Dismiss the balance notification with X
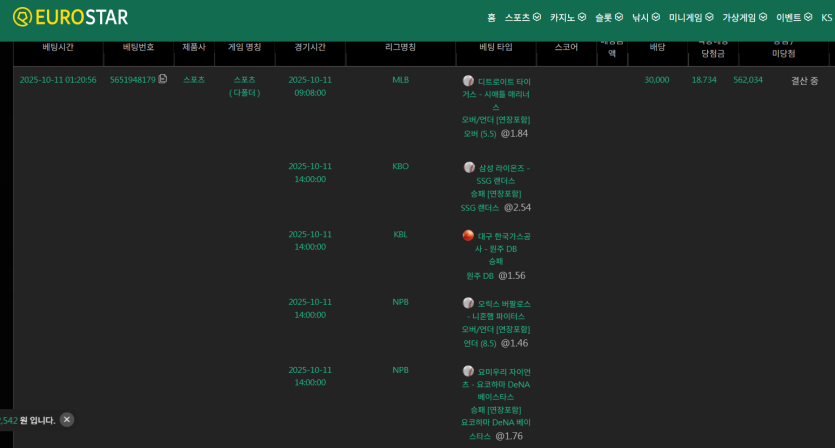Viewport: 835px width, 448px height. coord(67,420)
